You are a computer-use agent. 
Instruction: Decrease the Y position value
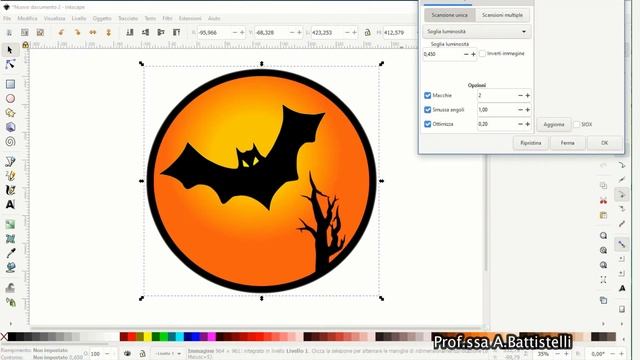coord(292,32)
